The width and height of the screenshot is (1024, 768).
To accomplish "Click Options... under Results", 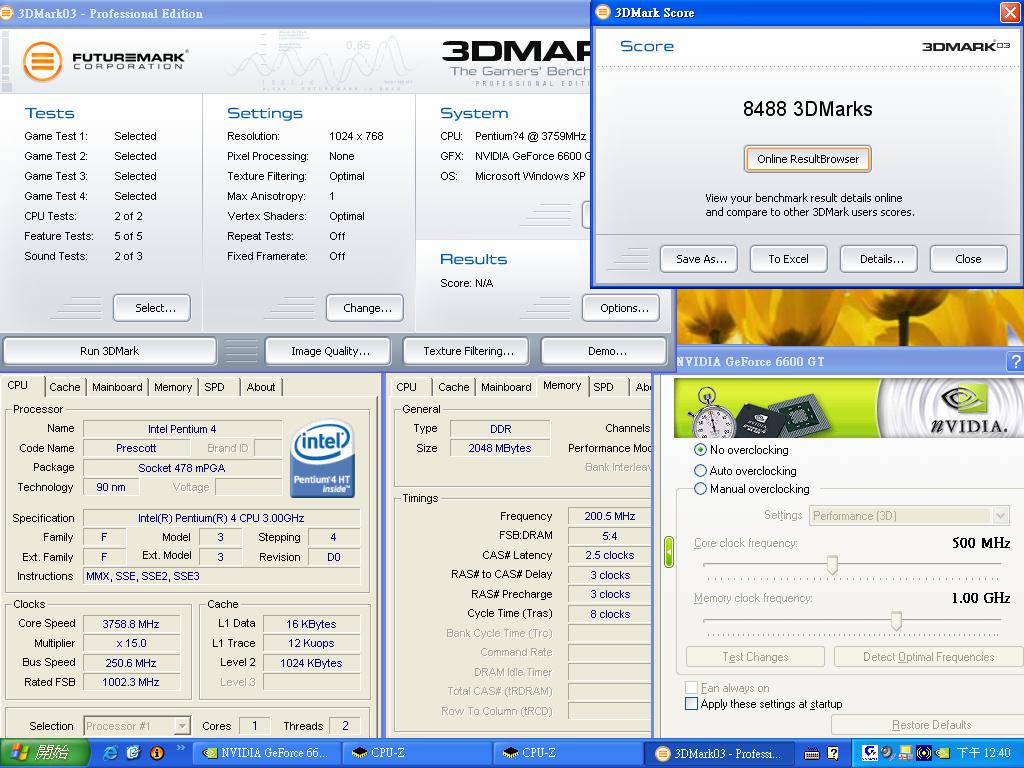I will point(622,308).
